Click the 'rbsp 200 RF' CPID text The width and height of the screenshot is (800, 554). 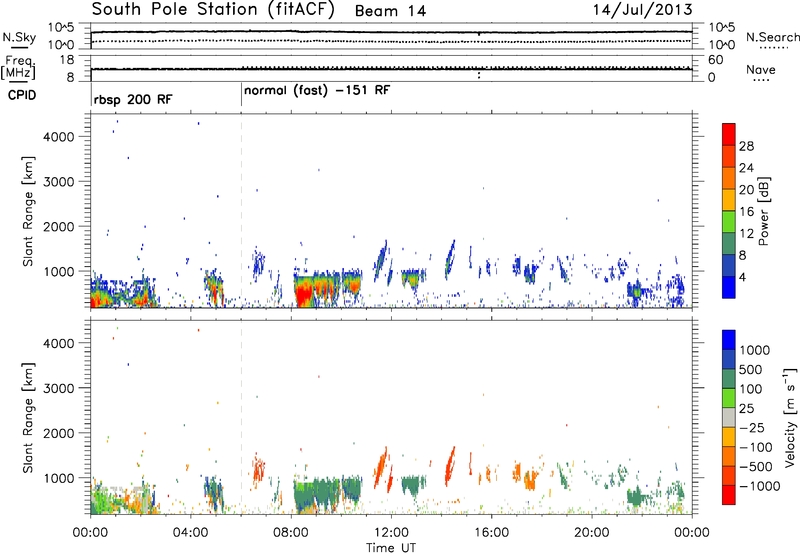[x=133, y=99]
